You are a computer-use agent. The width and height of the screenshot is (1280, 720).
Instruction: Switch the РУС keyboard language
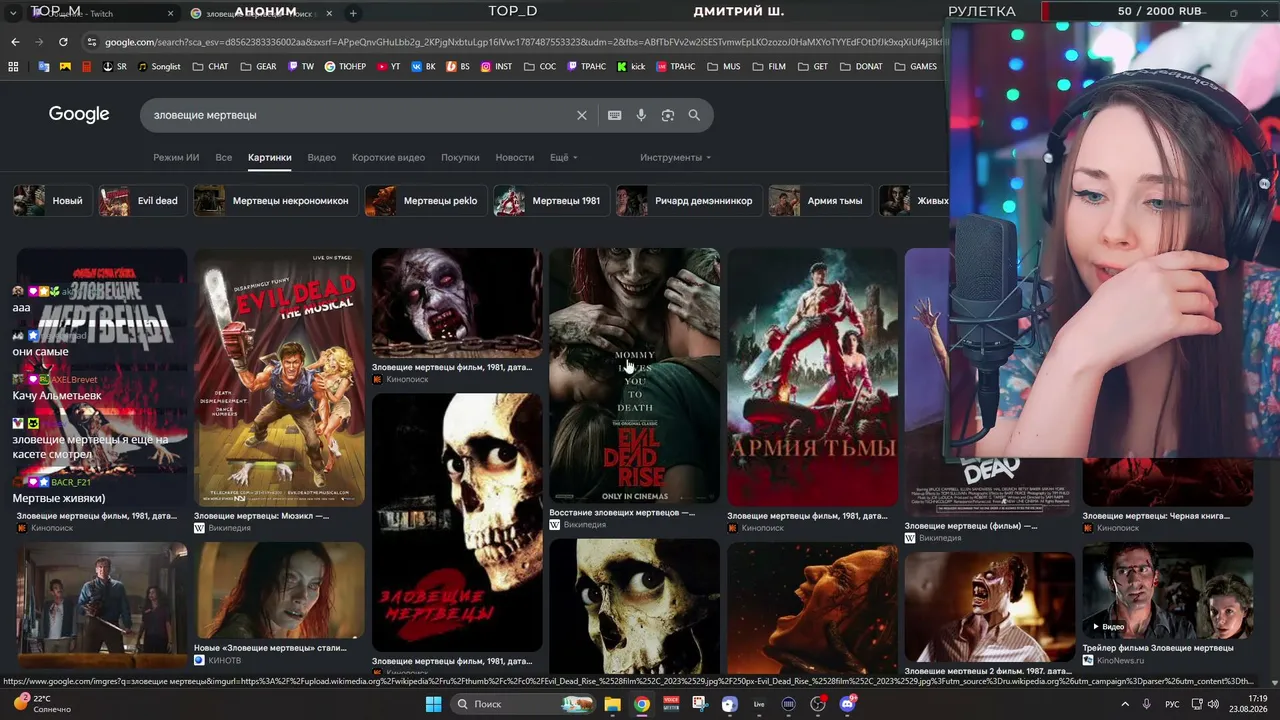click(1171, 704)
